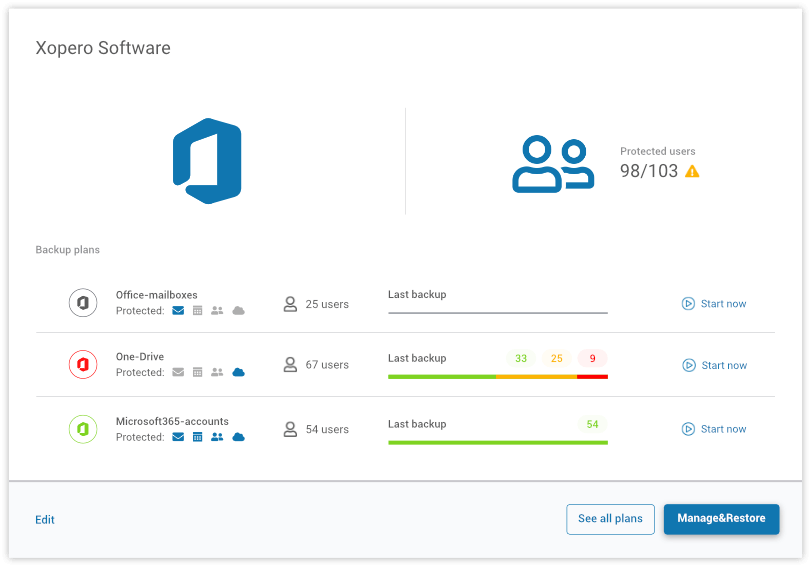Click the green Microsoft365-accounts plan icon

(x=83, y=429)
